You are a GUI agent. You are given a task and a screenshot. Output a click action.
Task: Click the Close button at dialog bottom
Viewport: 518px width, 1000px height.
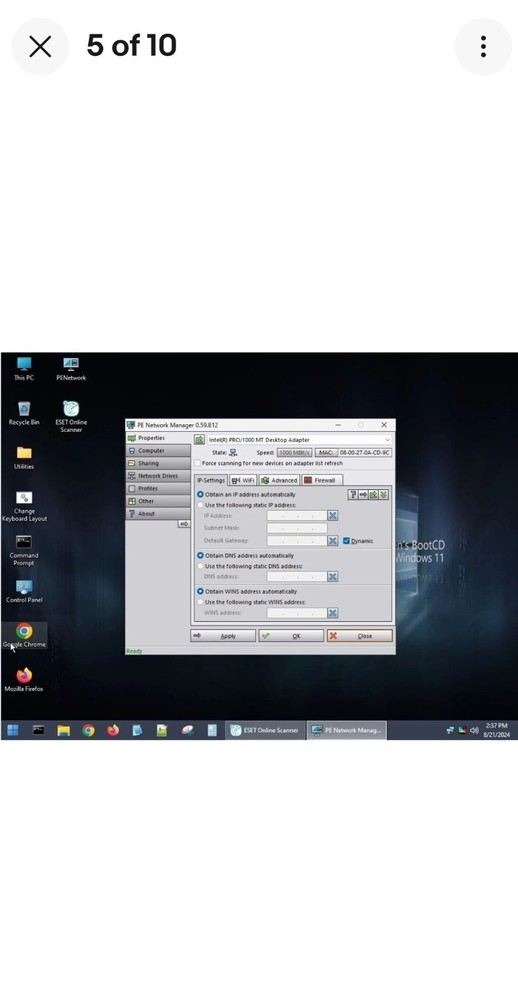click(x=360, y=636)
